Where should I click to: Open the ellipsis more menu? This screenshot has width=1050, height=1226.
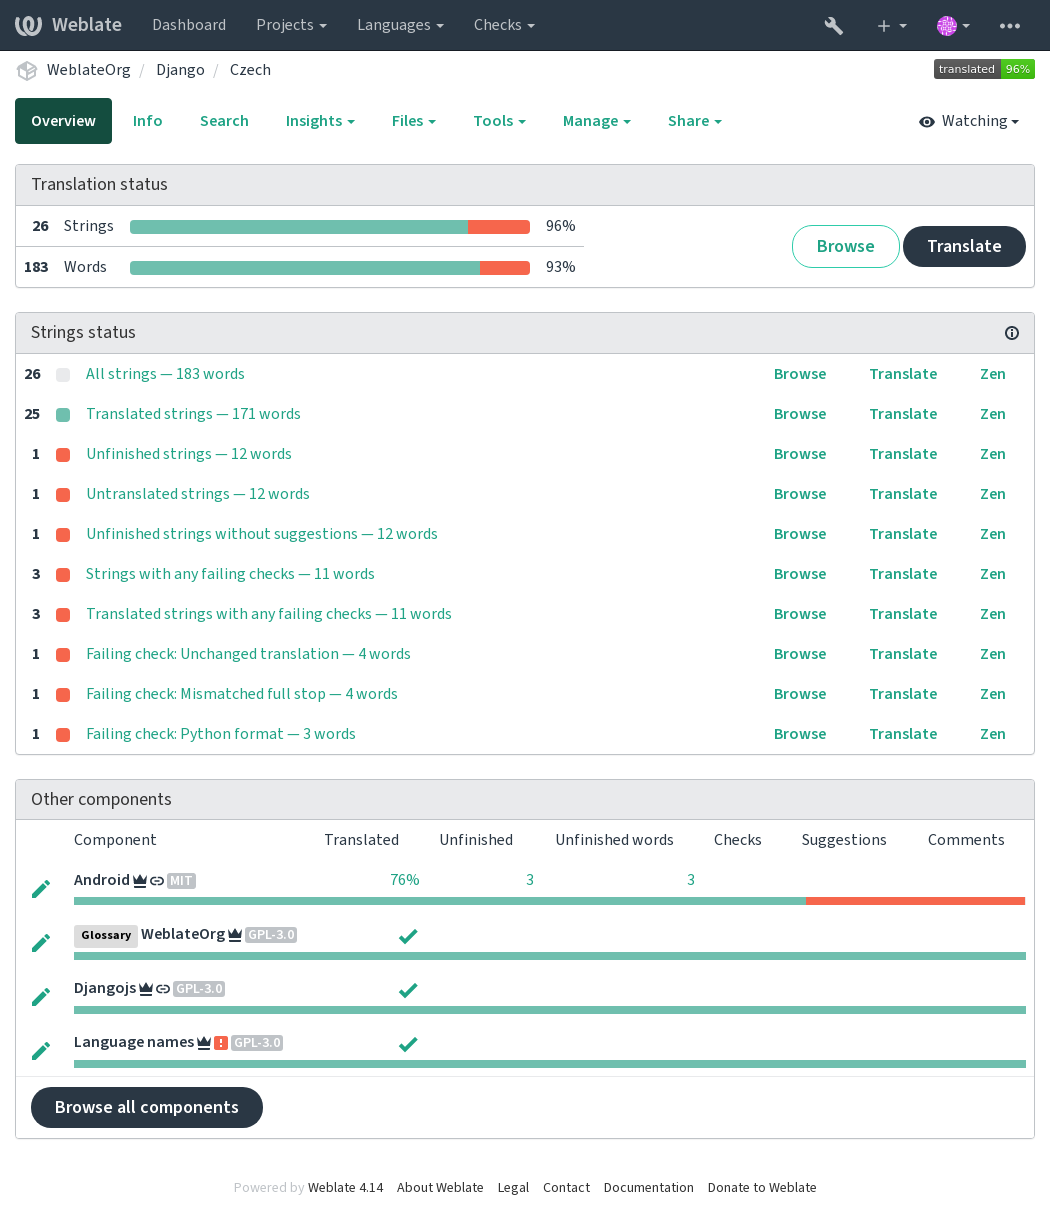(1010, 25)
